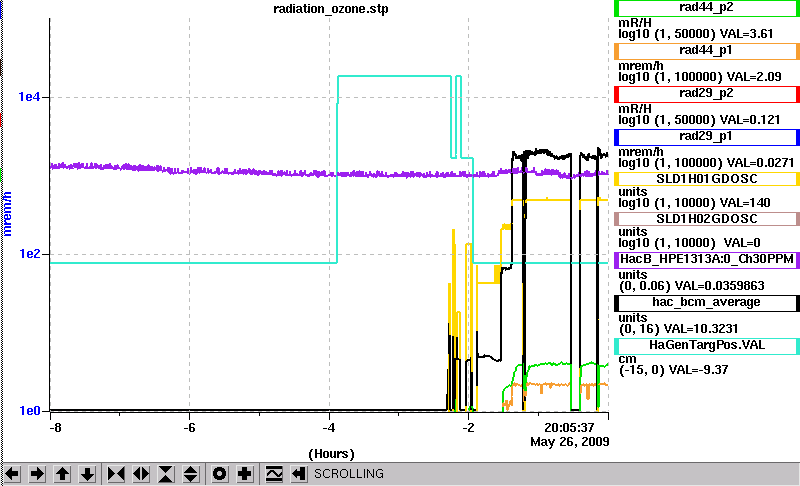This screenshot has width=800, height=486.
Task: Select the HacB_HPE1313A:0_Ch30PPM legend entry
Action: tap(707, 260)
